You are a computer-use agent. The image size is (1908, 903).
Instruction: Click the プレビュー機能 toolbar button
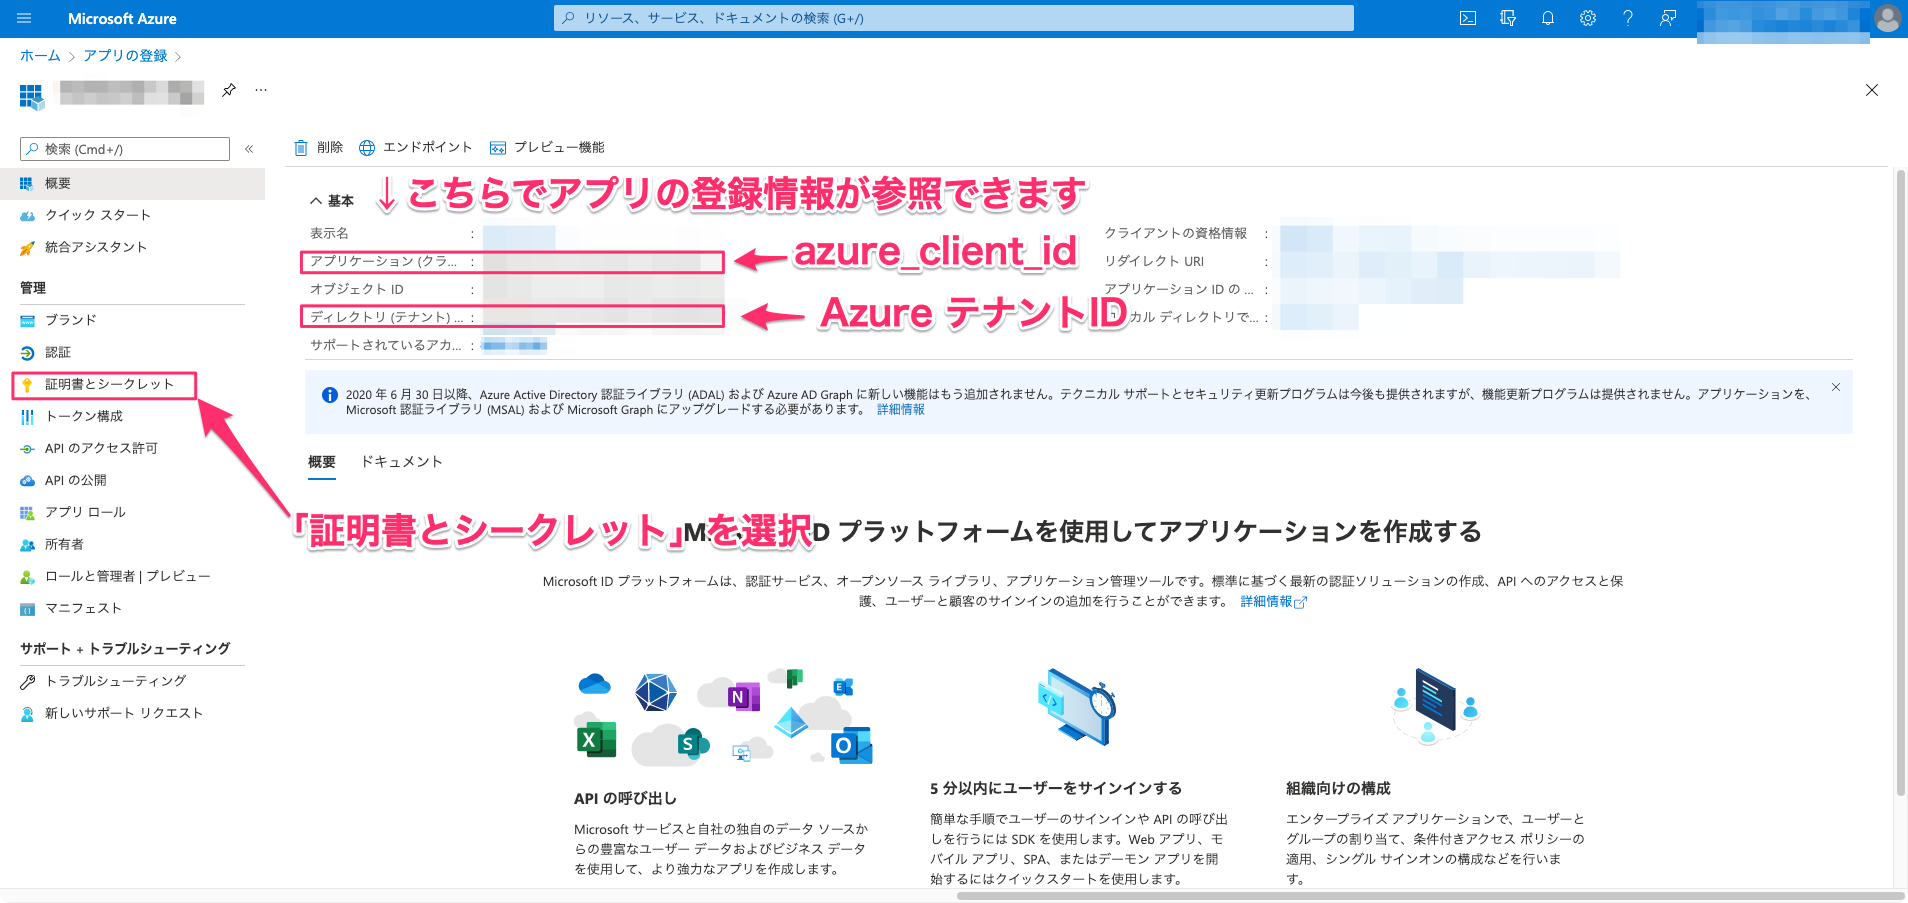coord(547,147)
